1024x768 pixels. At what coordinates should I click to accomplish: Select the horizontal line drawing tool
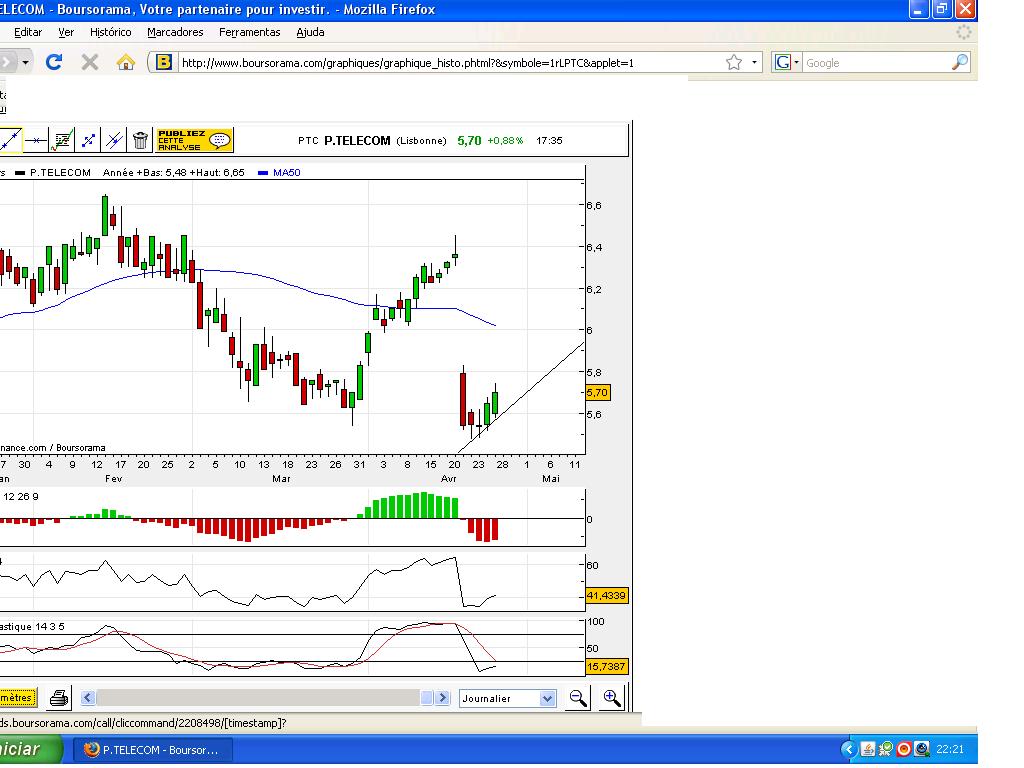[x=36, y=140]
